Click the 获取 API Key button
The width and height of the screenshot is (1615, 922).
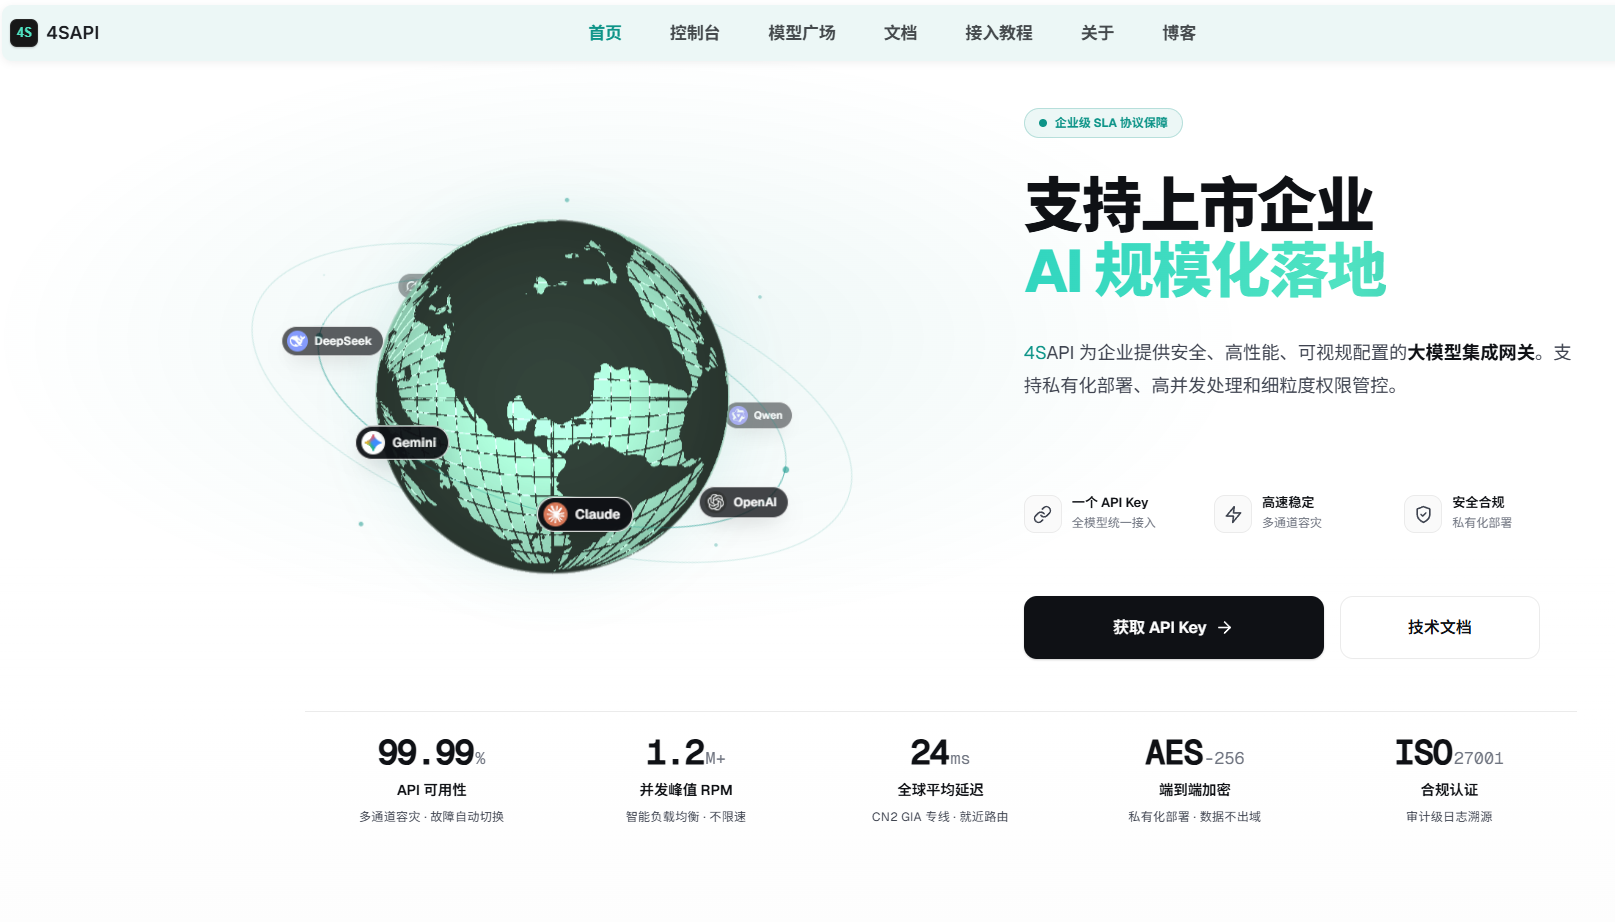tap(1174, 627)
